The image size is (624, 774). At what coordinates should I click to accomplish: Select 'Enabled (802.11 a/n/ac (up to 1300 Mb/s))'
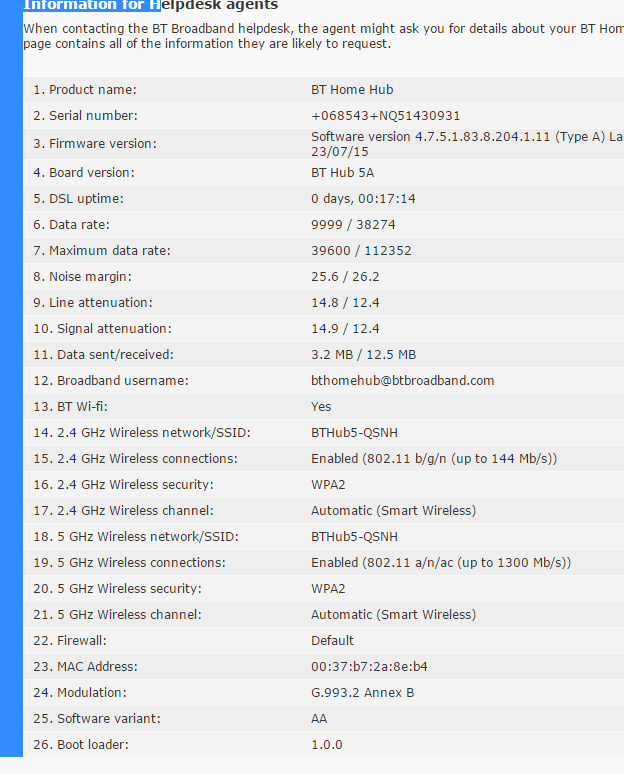pyautogui.click(x=441, y=563)
